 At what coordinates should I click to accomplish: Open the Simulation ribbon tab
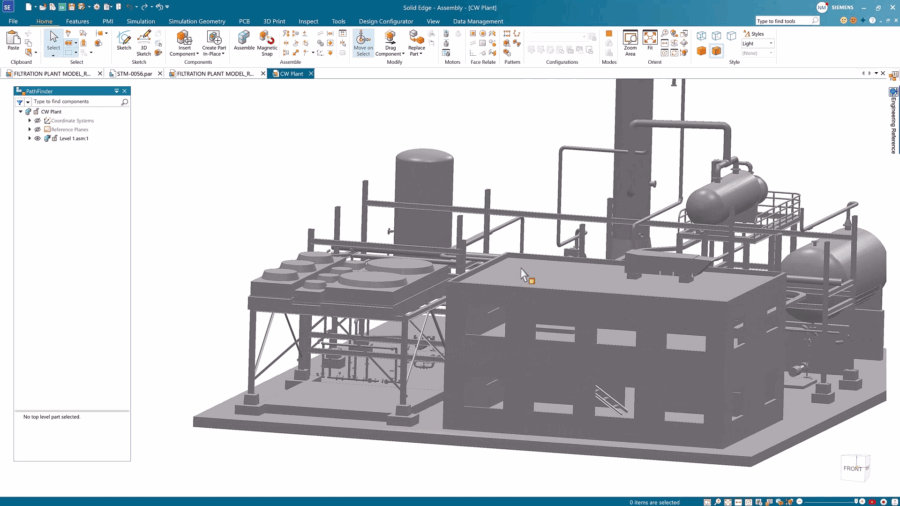coord(141,21)
